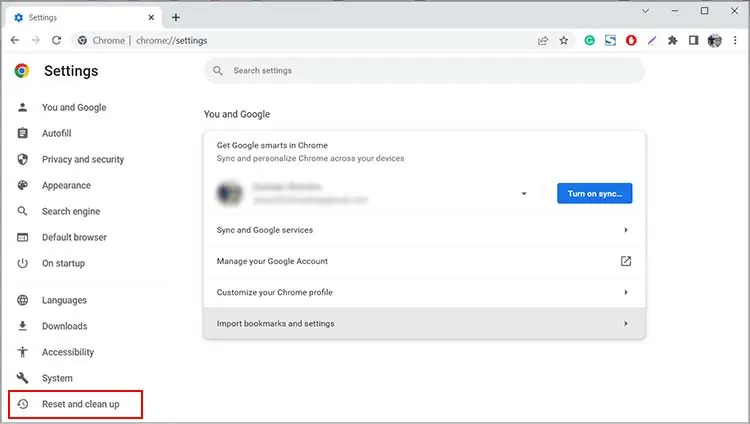Open the Extensions puzzle piece menu
750x424 pixels.
coord(673,41)
